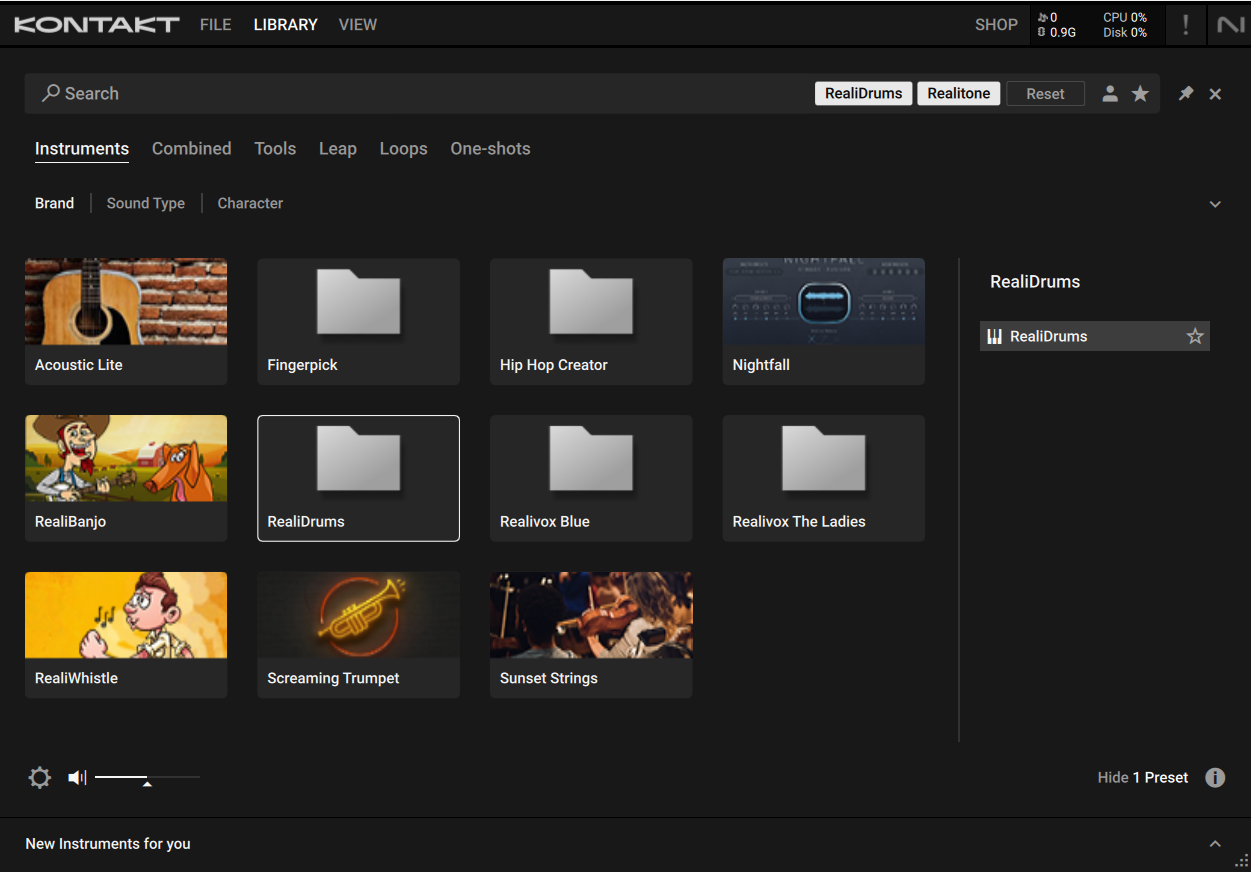Click the Sunset Strings label text
Image resolution: width=1251 pixels, height=872 pixels.
(548, 678)
